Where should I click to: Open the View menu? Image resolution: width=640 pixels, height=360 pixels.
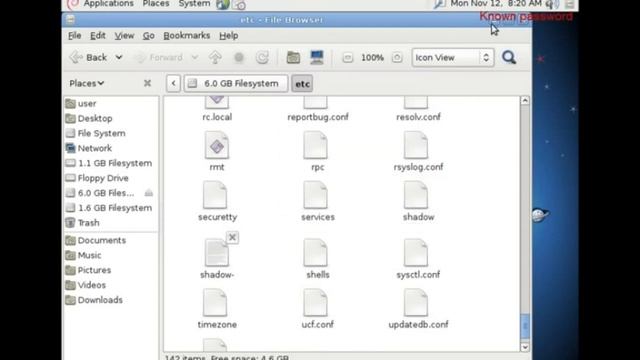pyautogui.click(x=124, y=36)
